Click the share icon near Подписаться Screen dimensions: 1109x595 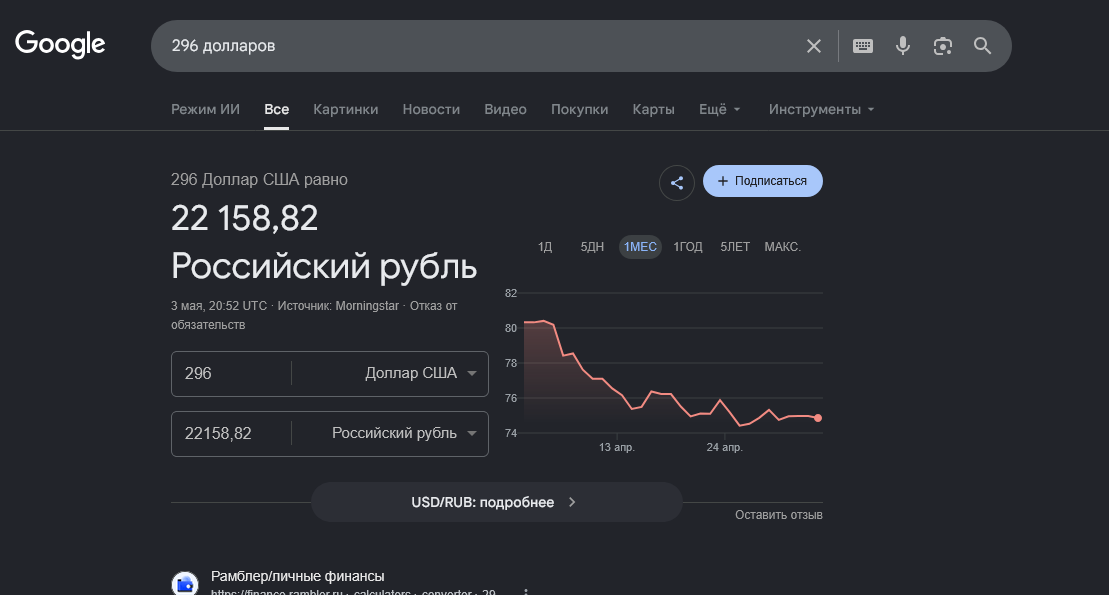click(x=677, y=183)
